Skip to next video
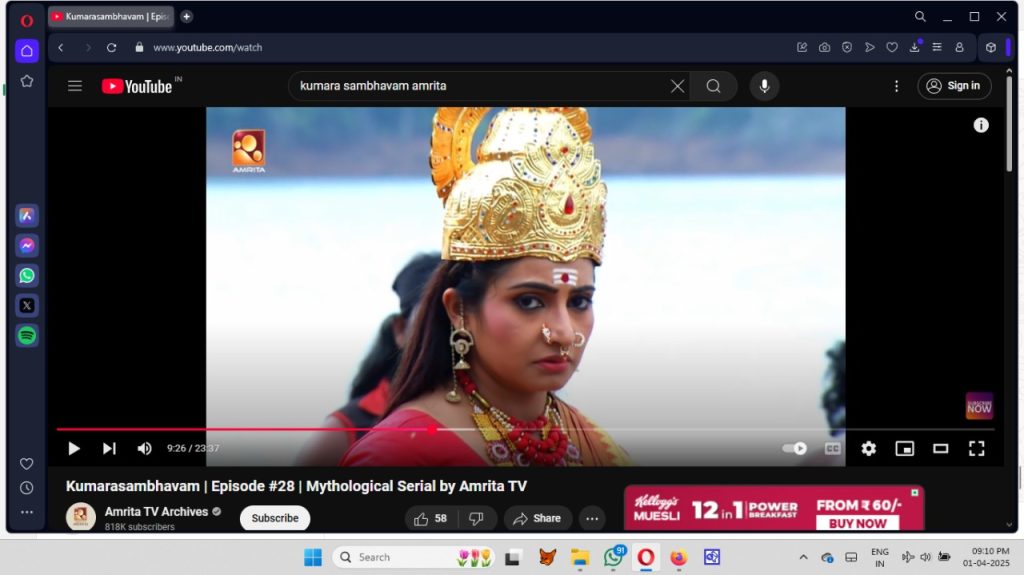The width and height of the screenshot is (1024, 575). [109, 448]
